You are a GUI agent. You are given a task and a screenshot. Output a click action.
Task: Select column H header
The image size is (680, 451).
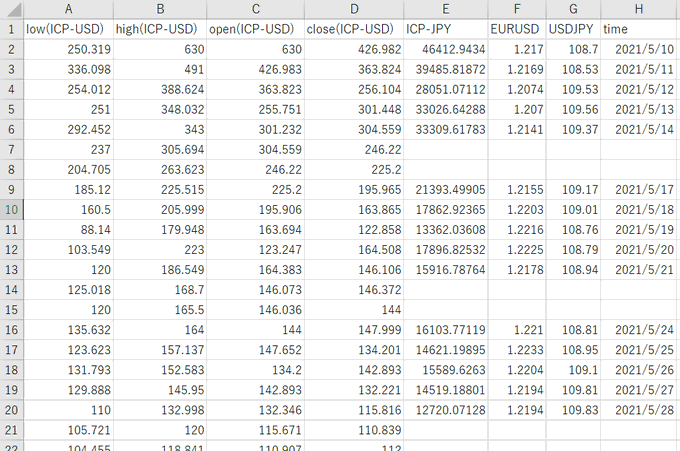pos(640,9)
